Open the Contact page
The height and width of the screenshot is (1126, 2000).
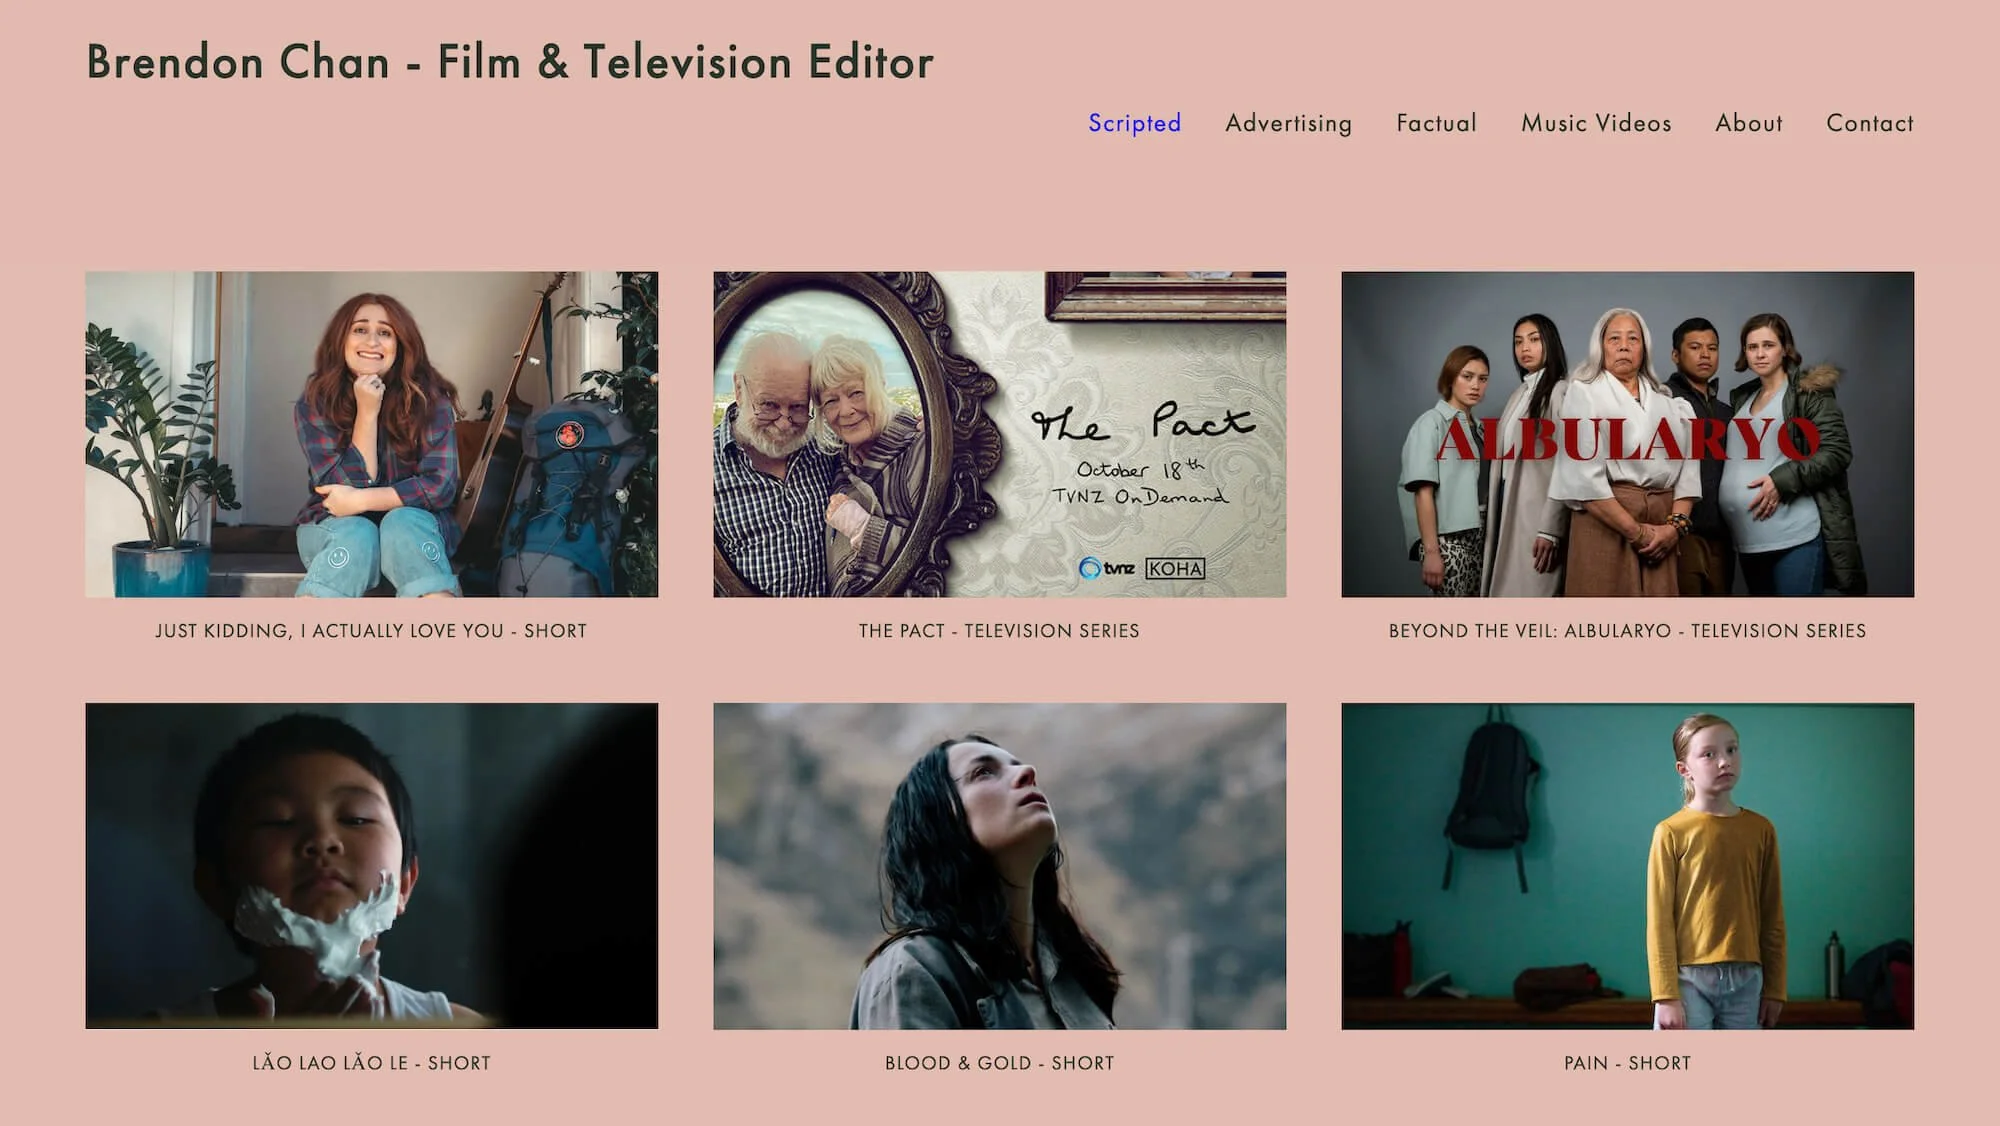pyautogui.click(x=1869, y=123)
